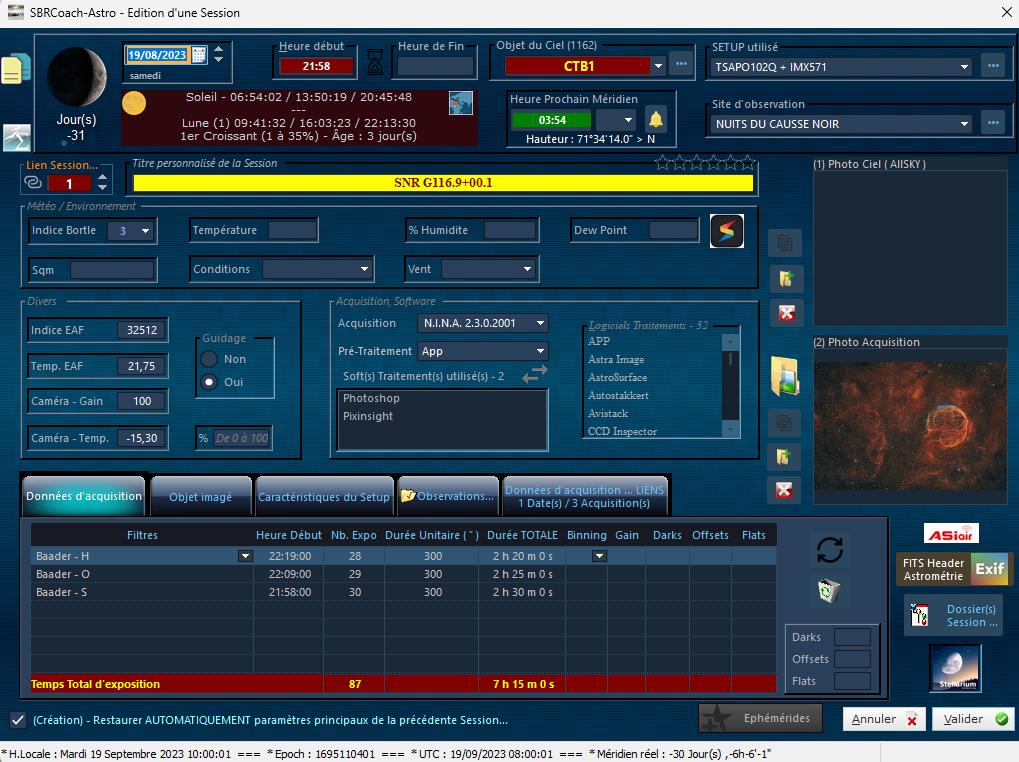Click the Valider button
Screen dimensions: 1019x762
[x=973, y=719]
